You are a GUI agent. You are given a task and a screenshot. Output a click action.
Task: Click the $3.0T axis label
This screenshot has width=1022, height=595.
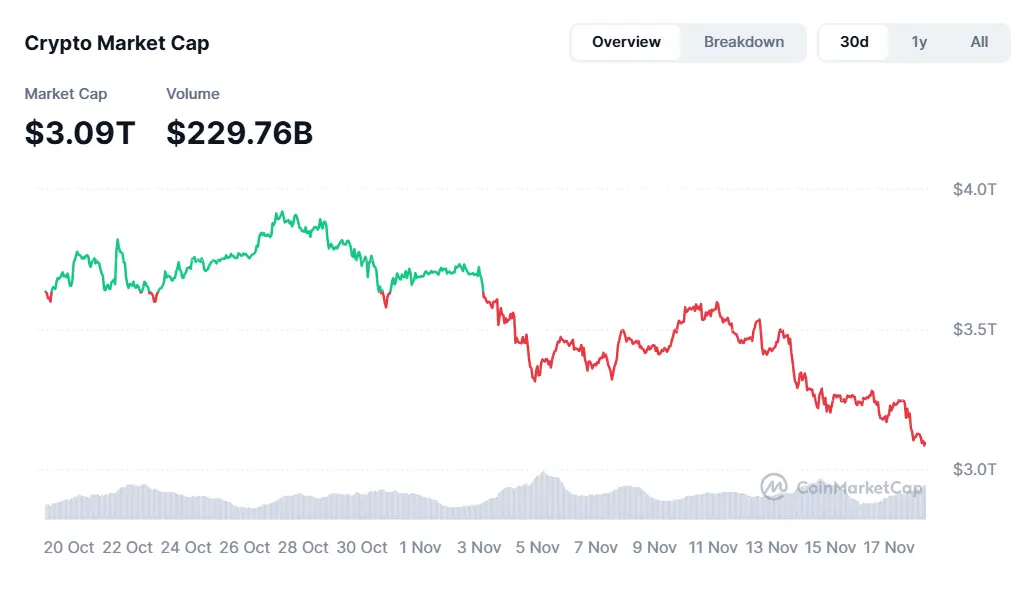coord(975,468)
